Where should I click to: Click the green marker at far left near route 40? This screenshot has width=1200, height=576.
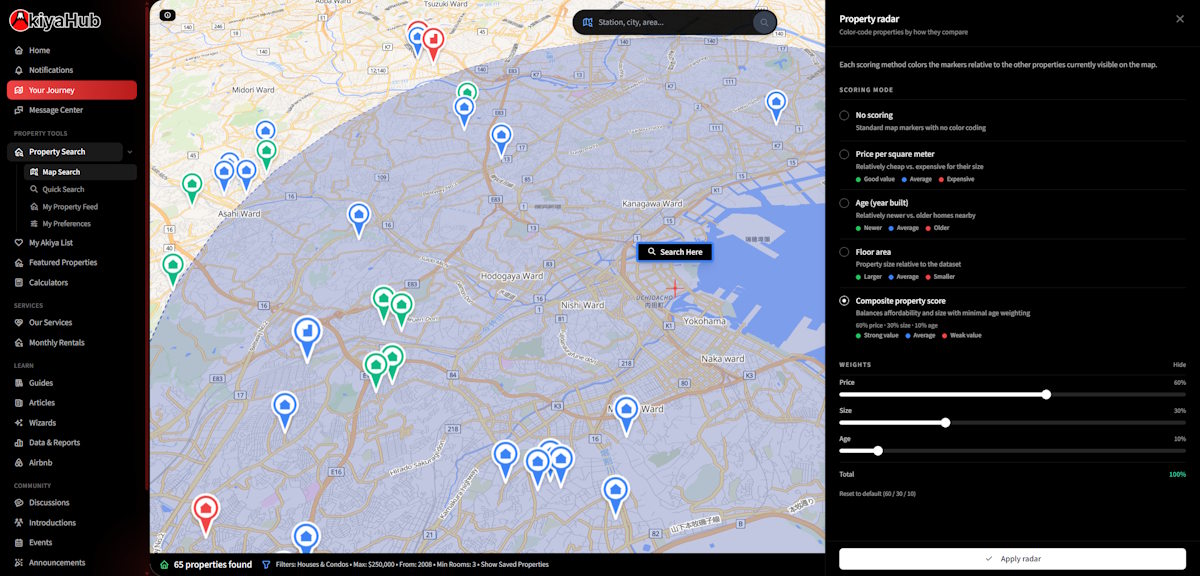(x=173, y=268)
